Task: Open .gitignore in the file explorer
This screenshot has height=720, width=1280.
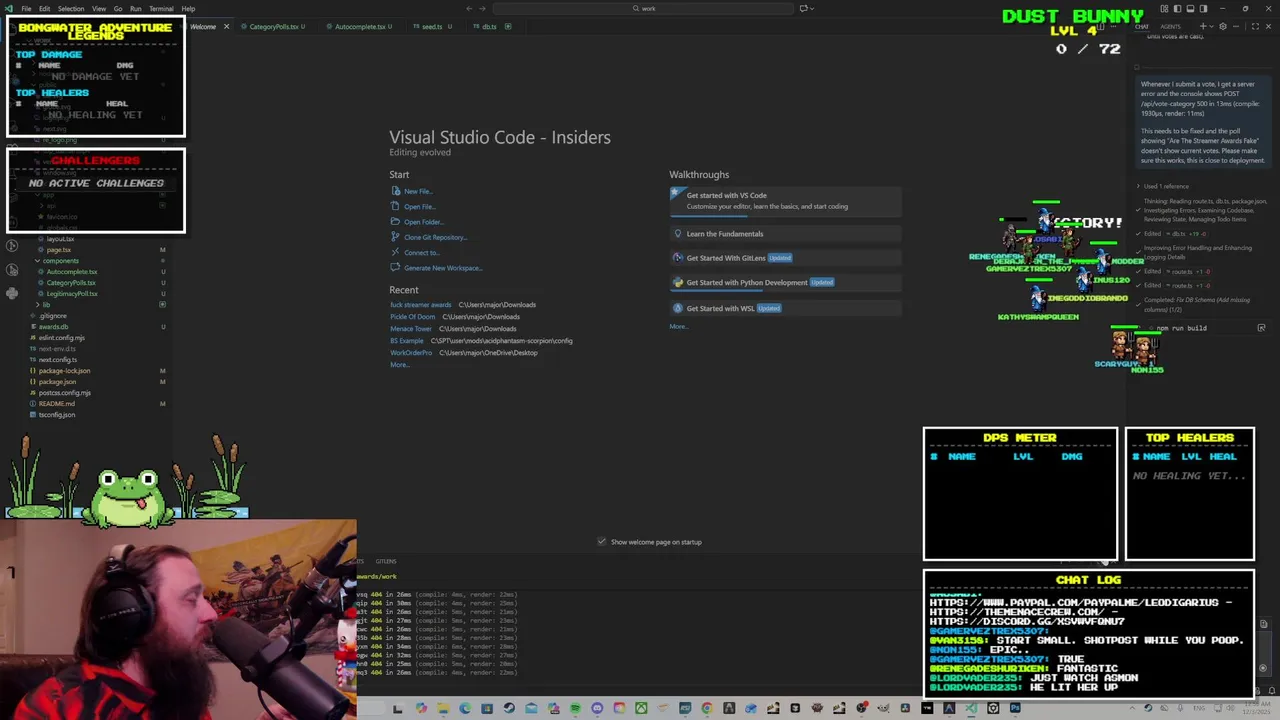Action: pos(52,316)
